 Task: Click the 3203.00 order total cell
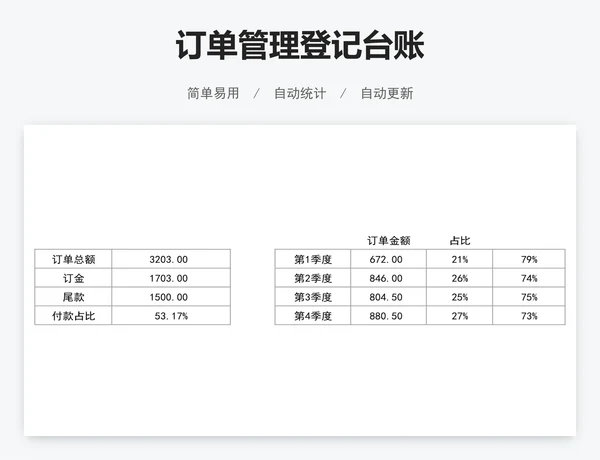tap(170, 259)
